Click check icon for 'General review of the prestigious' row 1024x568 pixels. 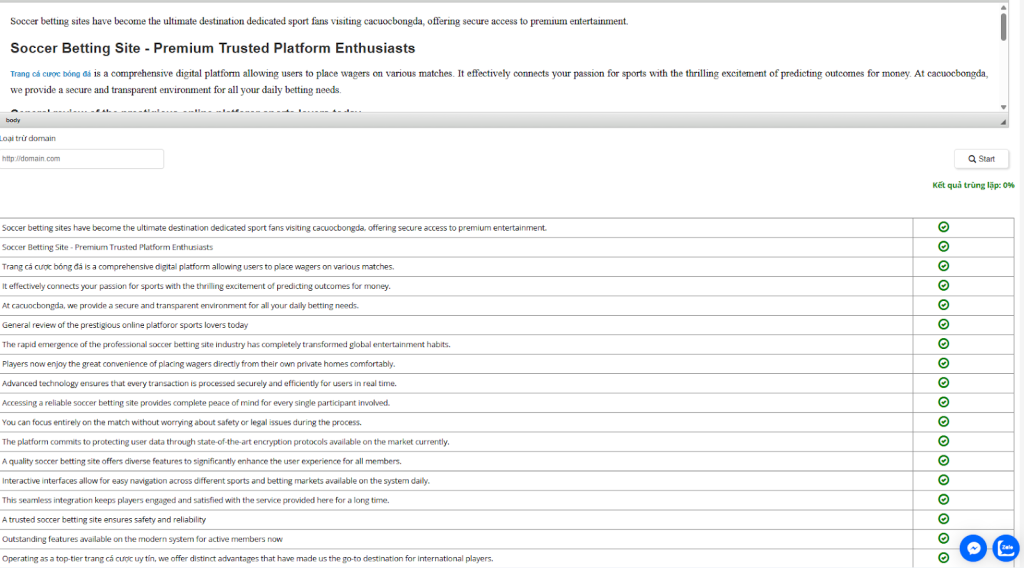point(943,324)
